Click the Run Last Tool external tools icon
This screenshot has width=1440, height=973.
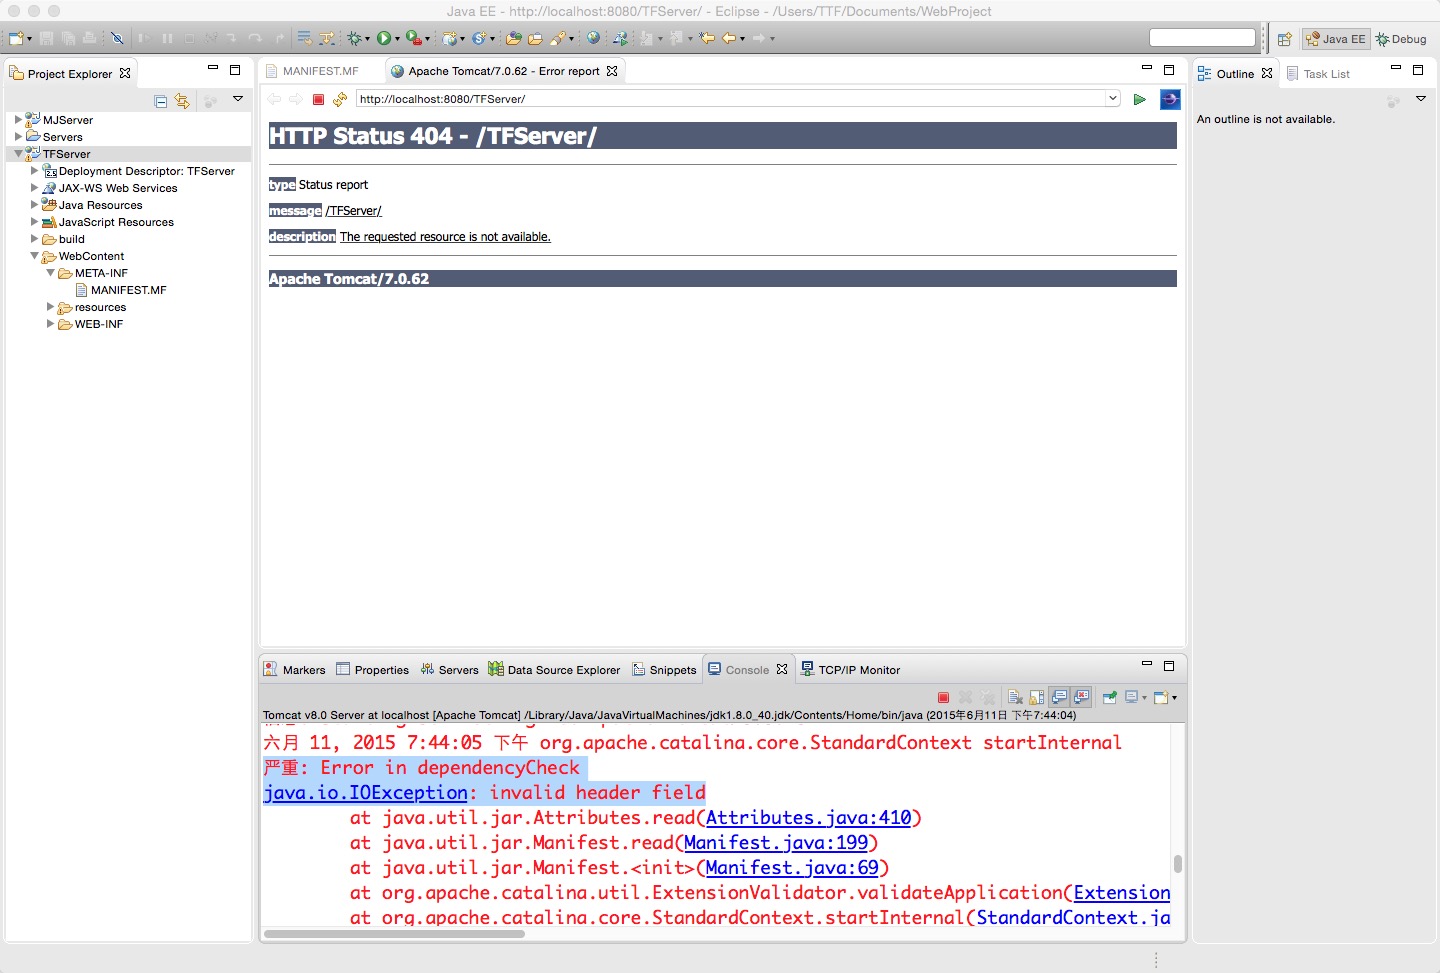(413, 39)
